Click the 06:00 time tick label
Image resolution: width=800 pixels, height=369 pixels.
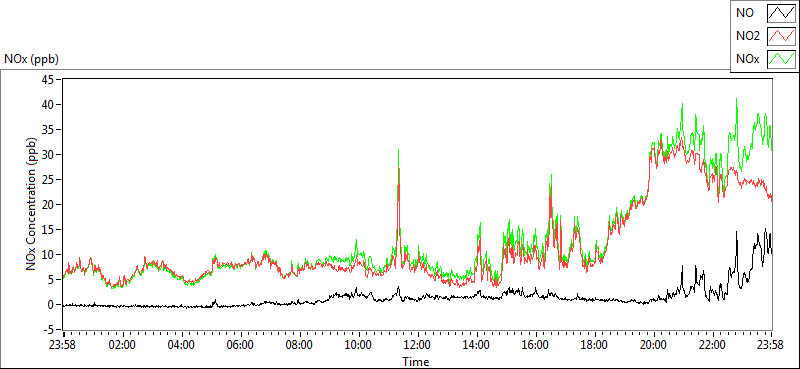point(240,344)
